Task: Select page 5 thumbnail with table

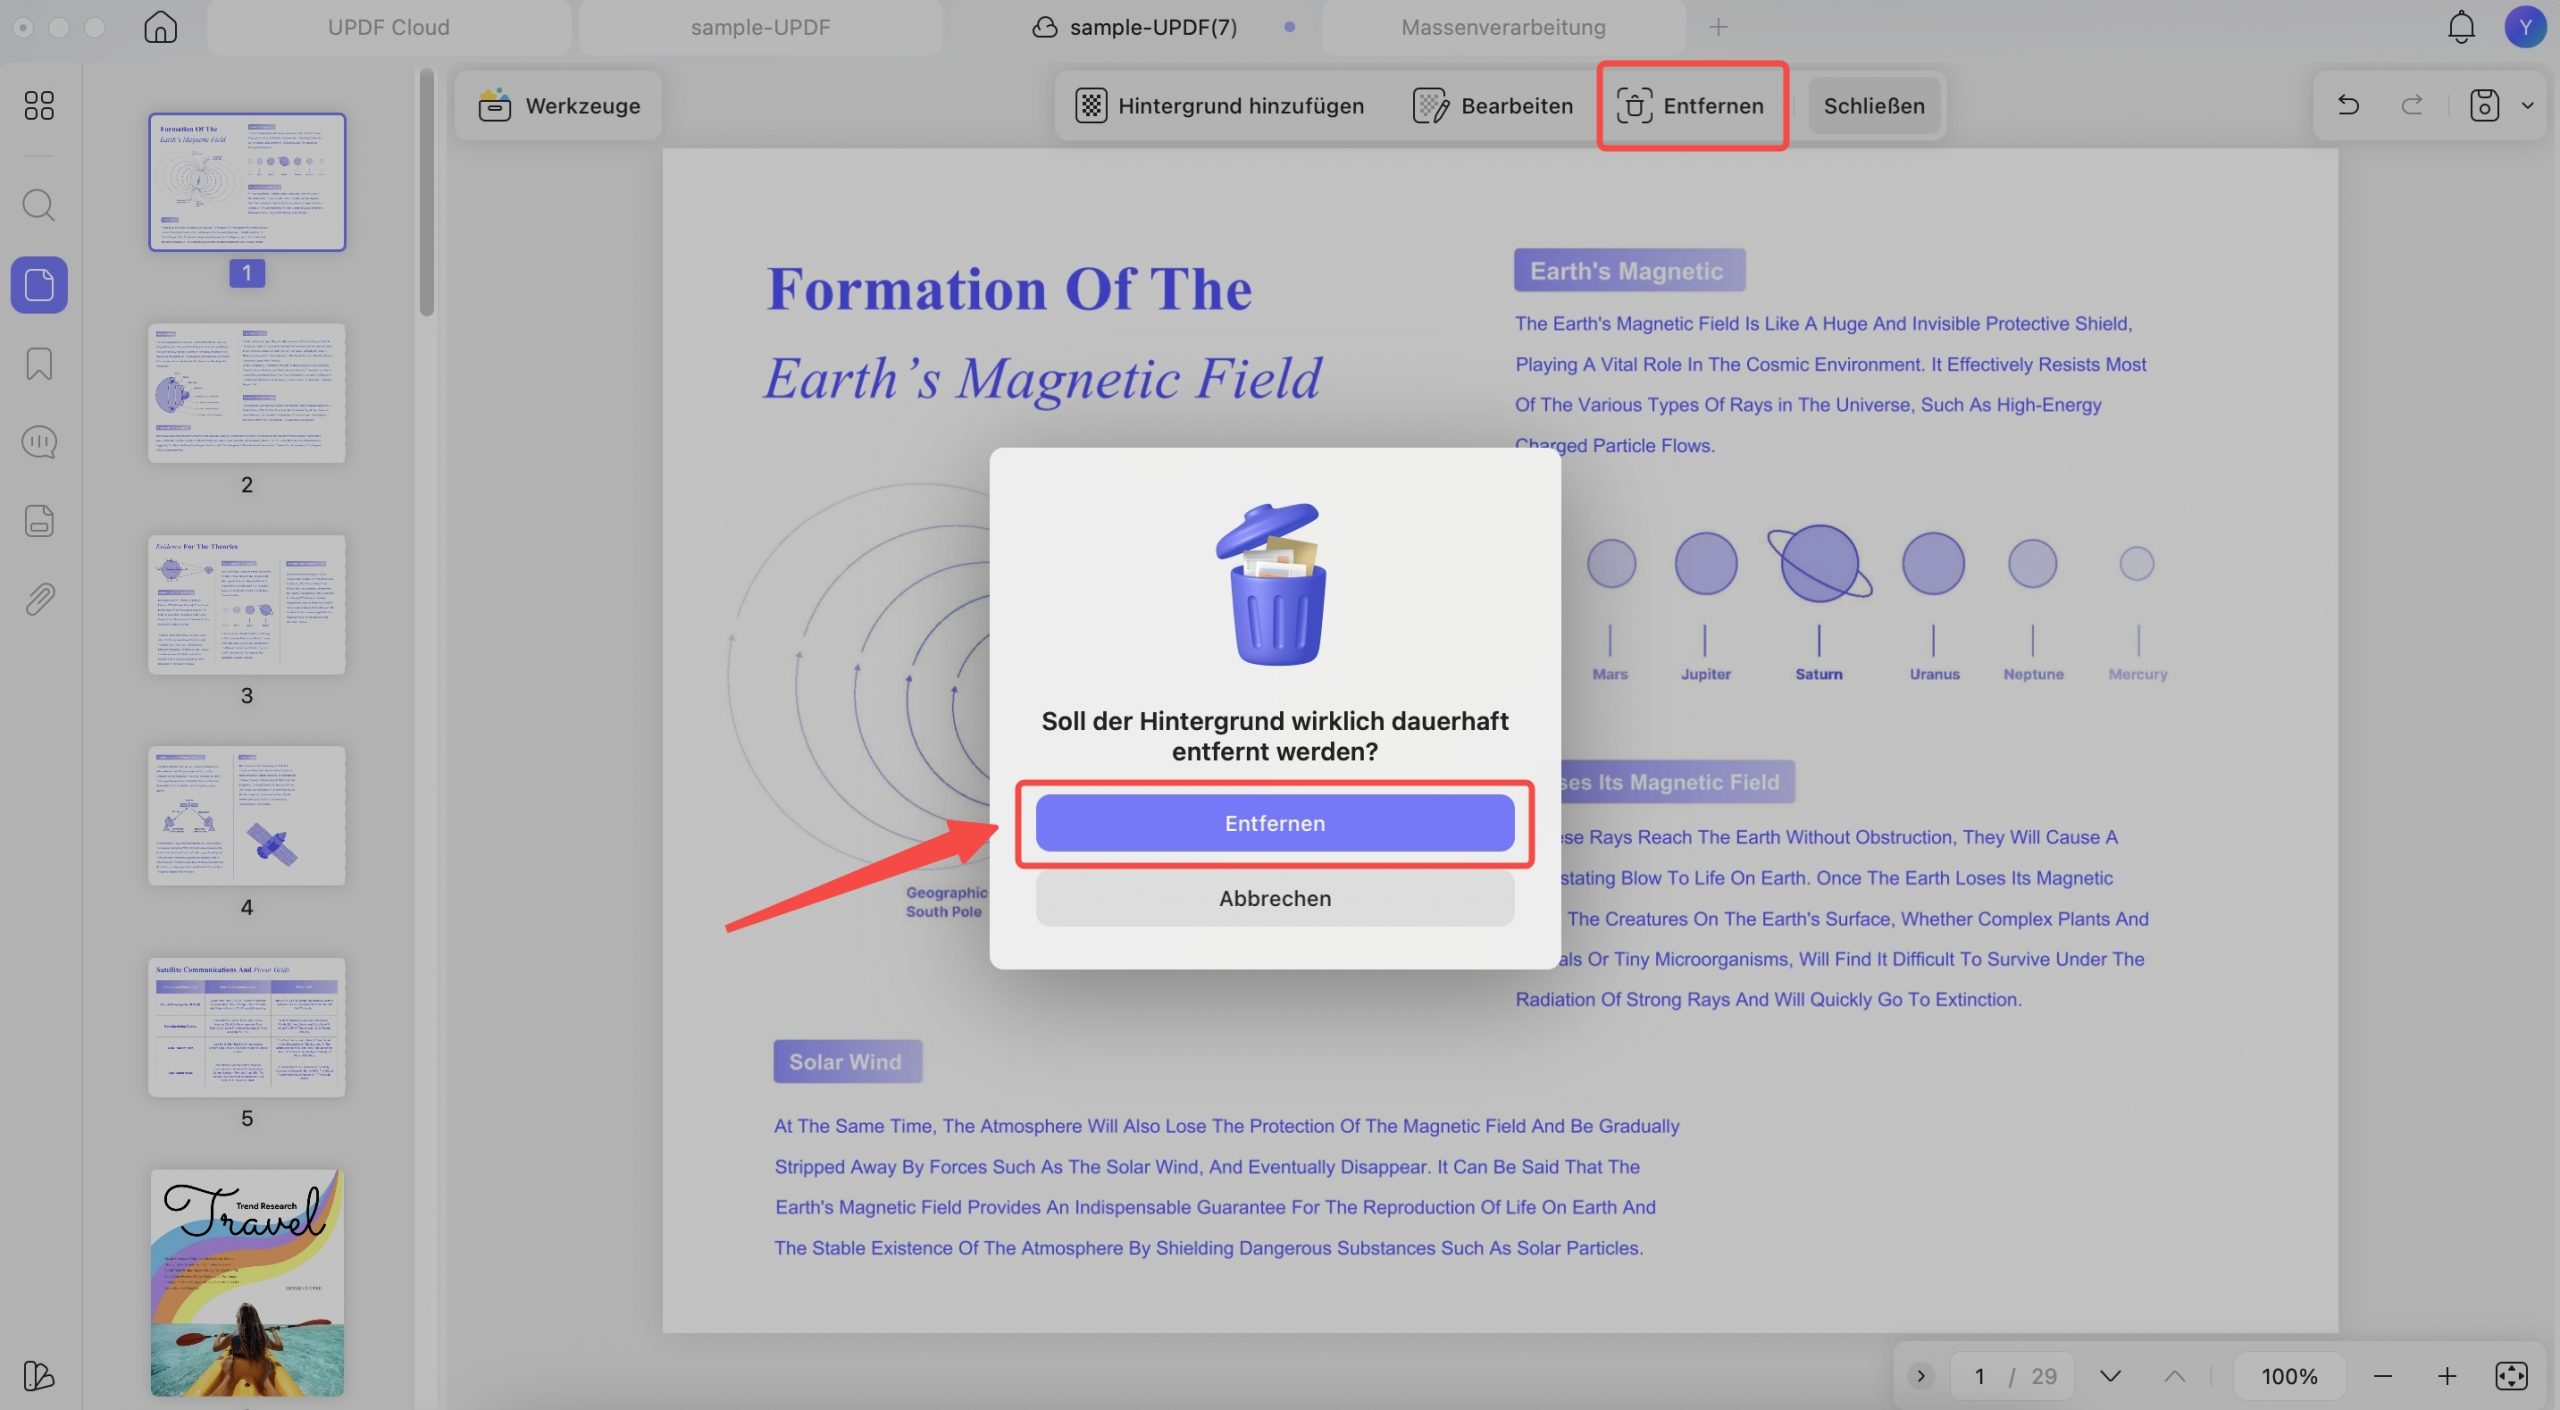Action: pyautogui.click(x=247, y=1027)
